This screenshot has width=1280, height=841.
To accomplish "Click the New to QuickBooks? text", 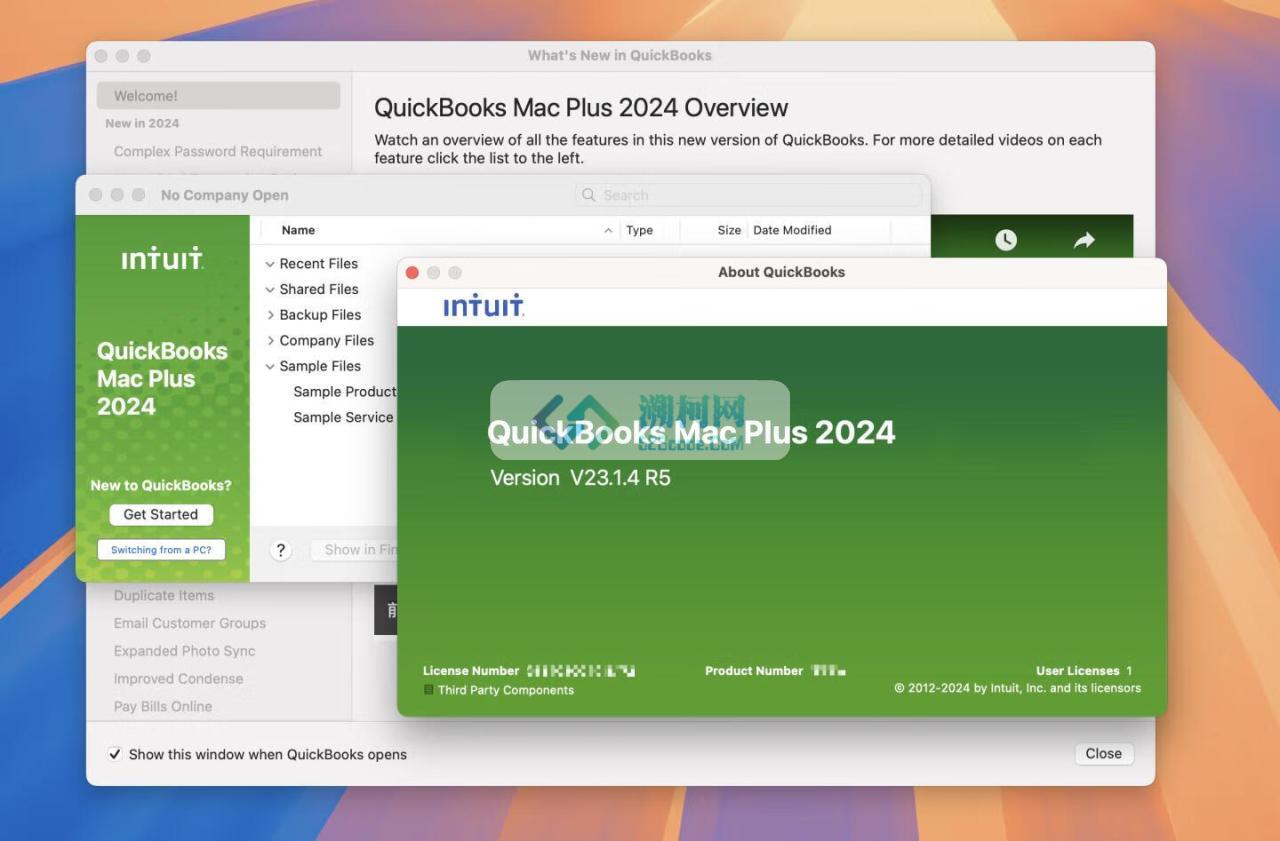I will [161, 485].
